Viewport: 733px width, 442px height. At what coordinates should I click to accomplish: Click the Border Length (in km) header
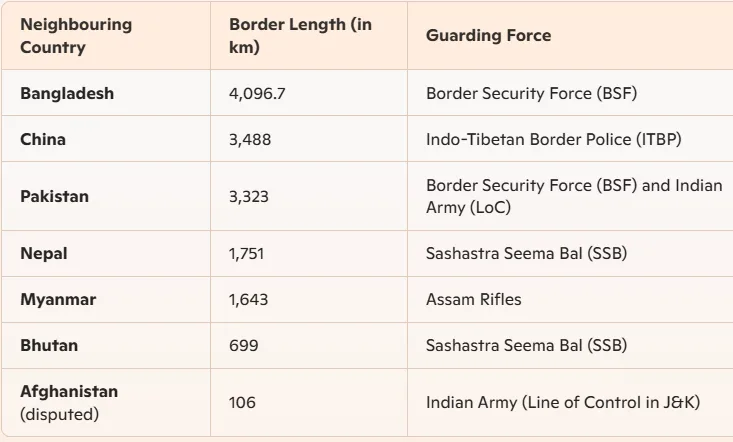pos(300,36)
